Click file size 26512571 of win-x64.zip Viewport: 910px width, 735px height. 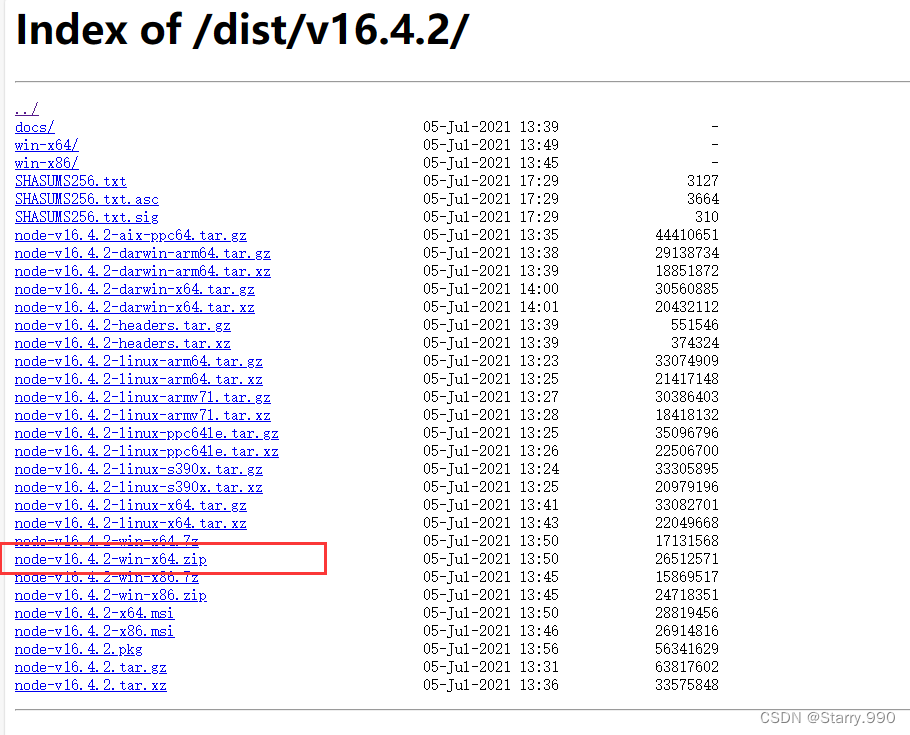(687, 559)
